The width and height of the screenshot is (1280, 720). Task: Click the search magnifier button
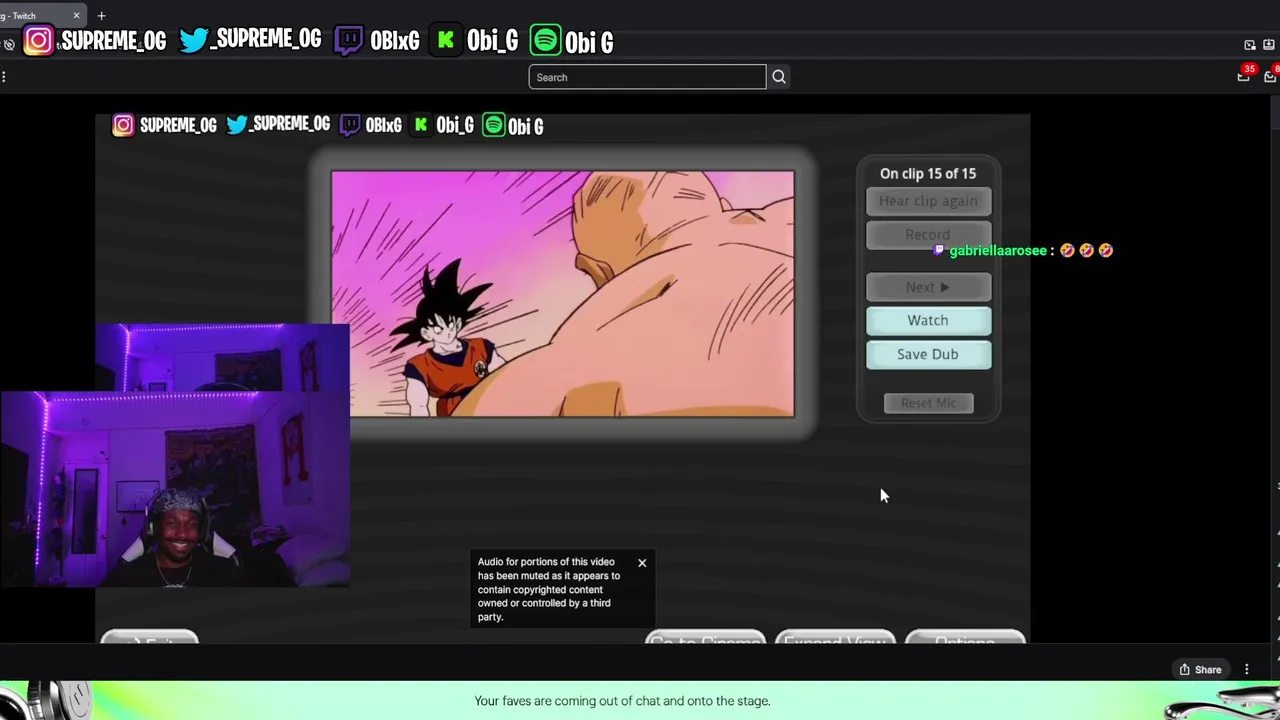point(779,77)
